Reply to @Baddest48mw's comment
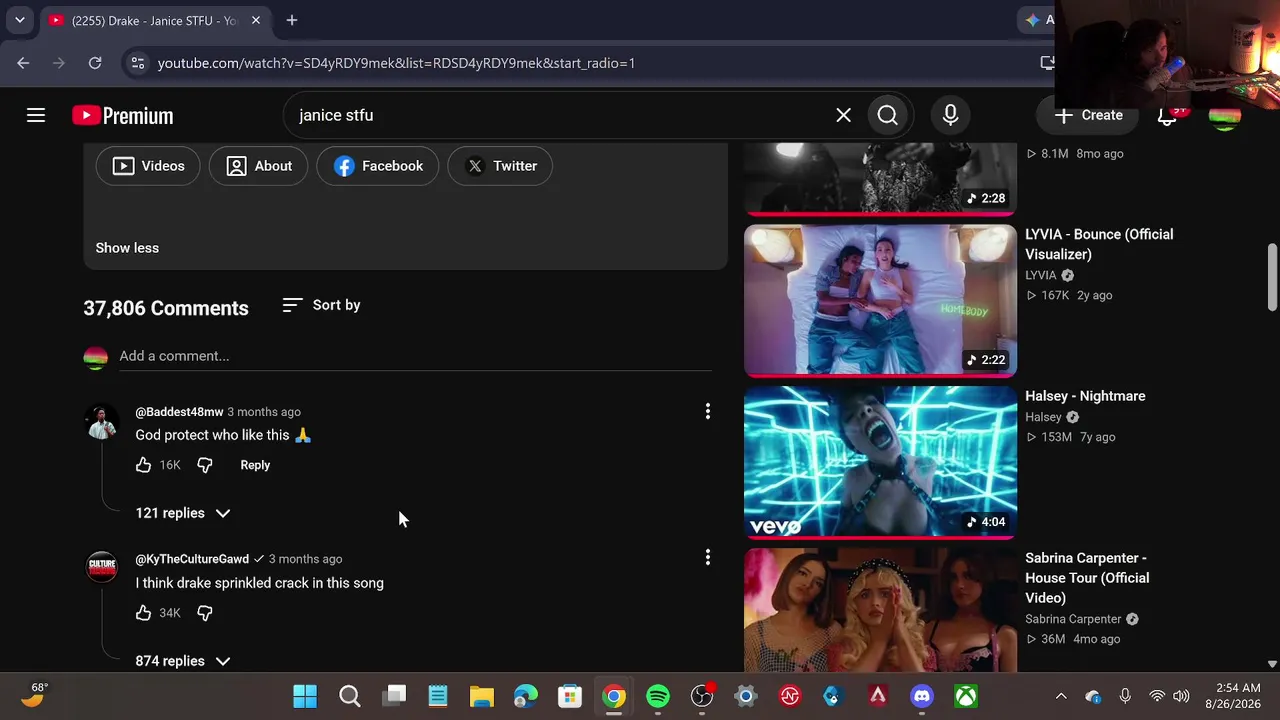The width and height of the screenshot is (1280, 720). (255, 465)
